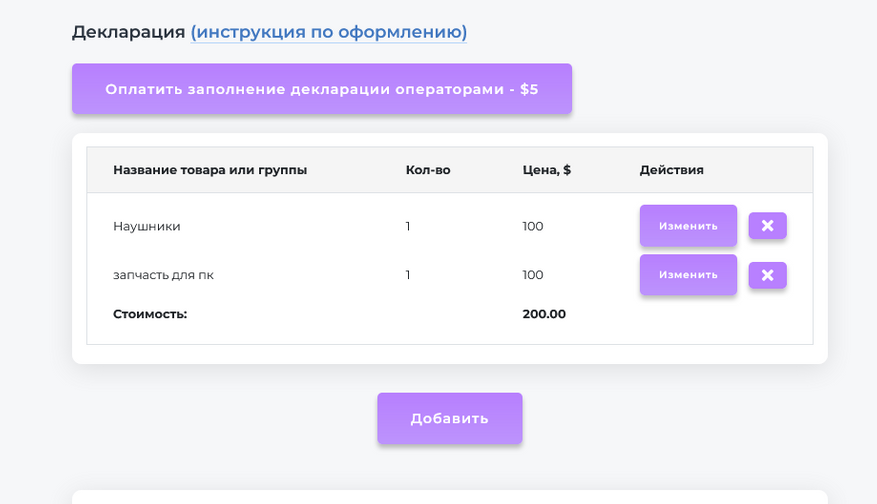
Task: Click the price 100 for Наушники
Action: pyautogui.click(x=533, y=226)
